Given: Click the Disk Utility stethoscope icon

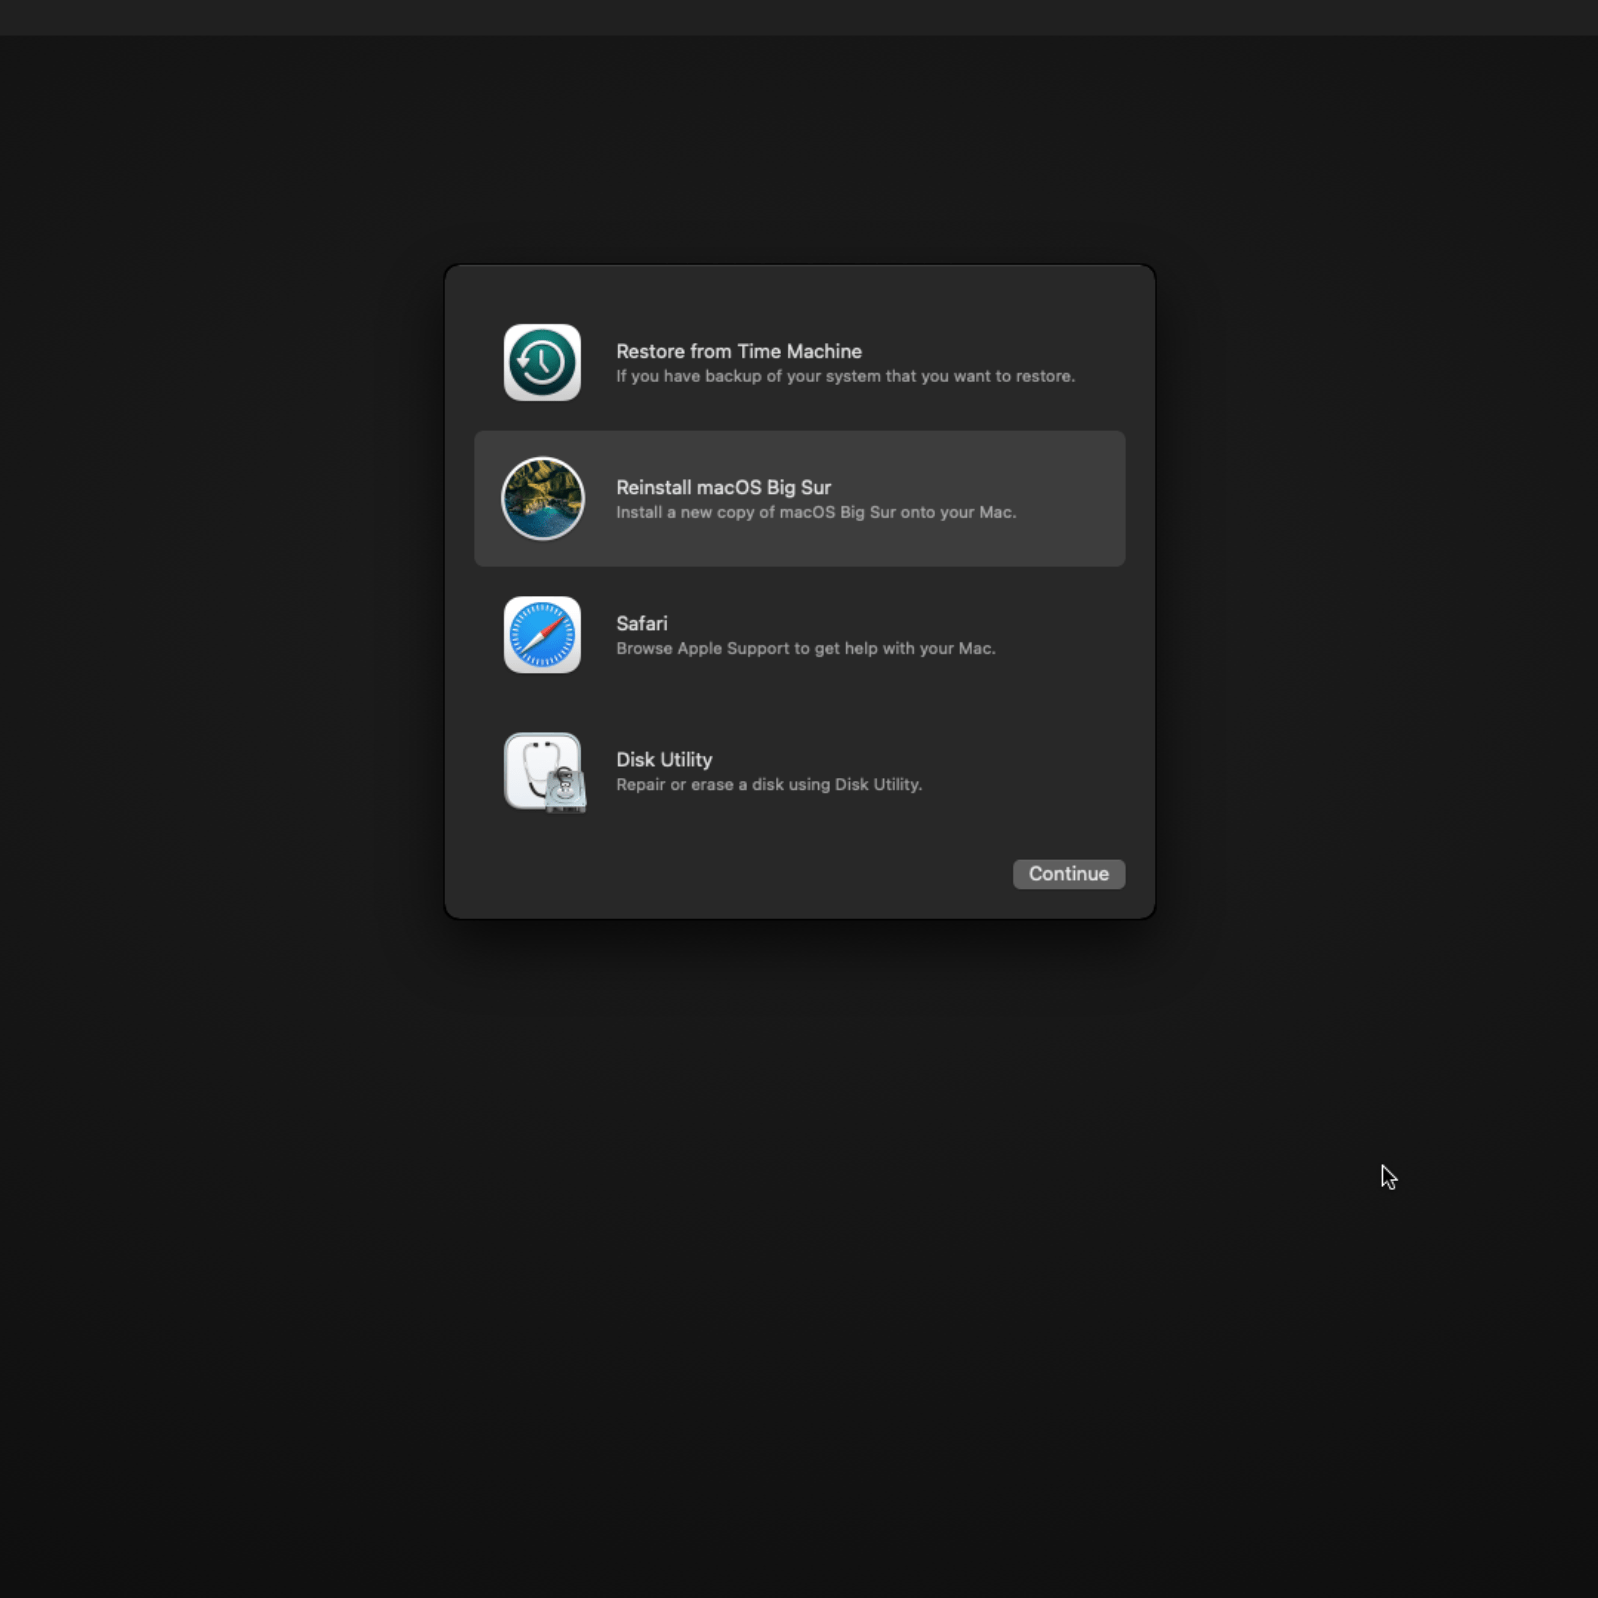Looking at the screenshot, I should coord(538,766).
